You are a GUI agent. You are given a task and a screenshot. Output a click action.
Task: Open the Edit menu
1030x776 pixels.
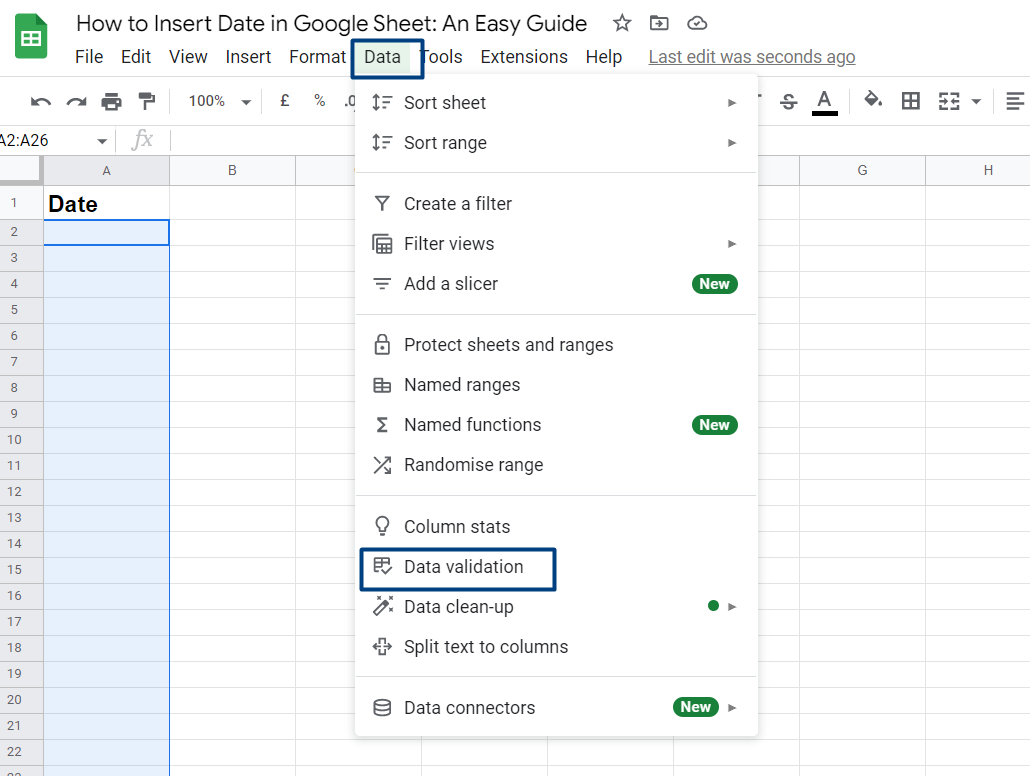[136, 57]
